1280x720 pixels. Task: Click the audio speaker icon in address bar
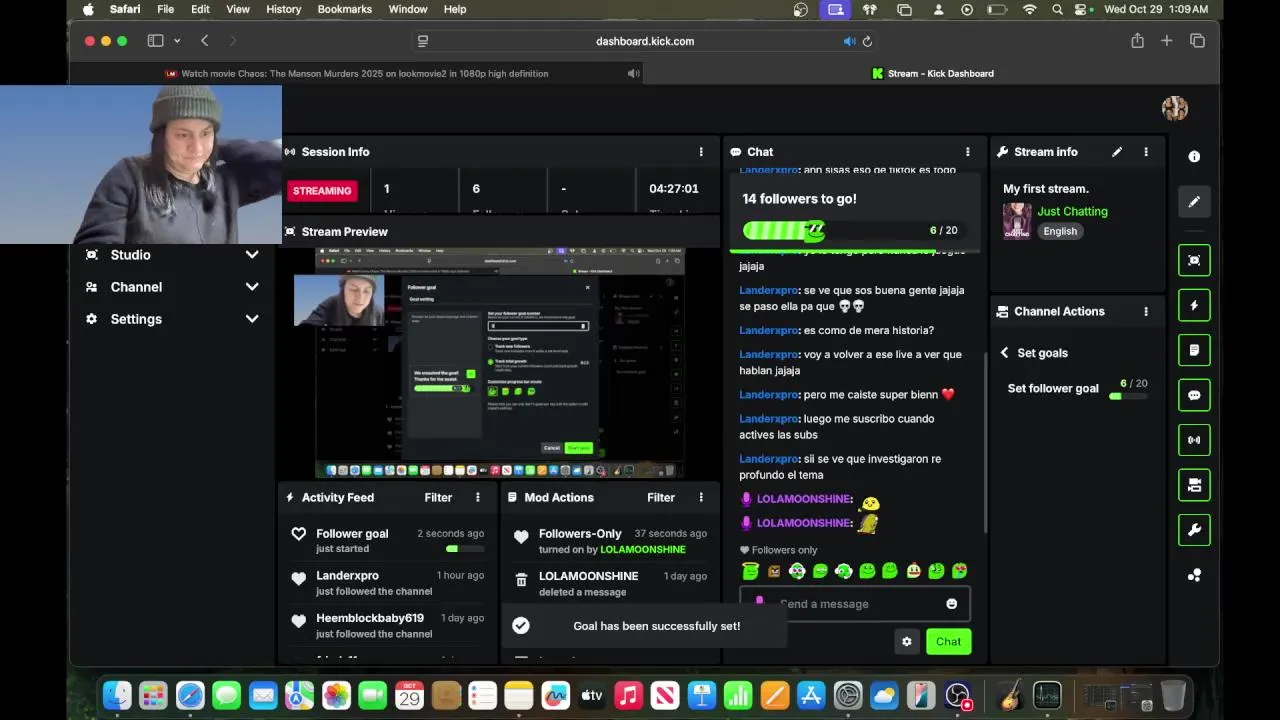click(849, 41)
